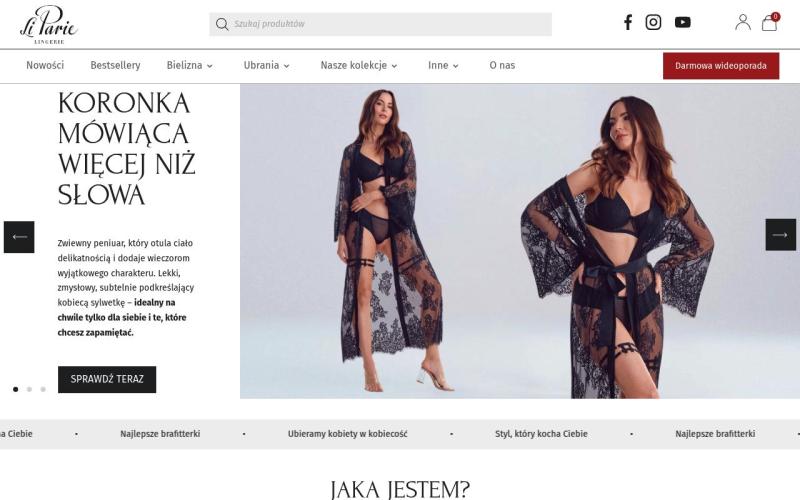The width and height of the screenshot is (800, 500).
Task: Open the Bestsellery menu item
Action: click(115, 65)
